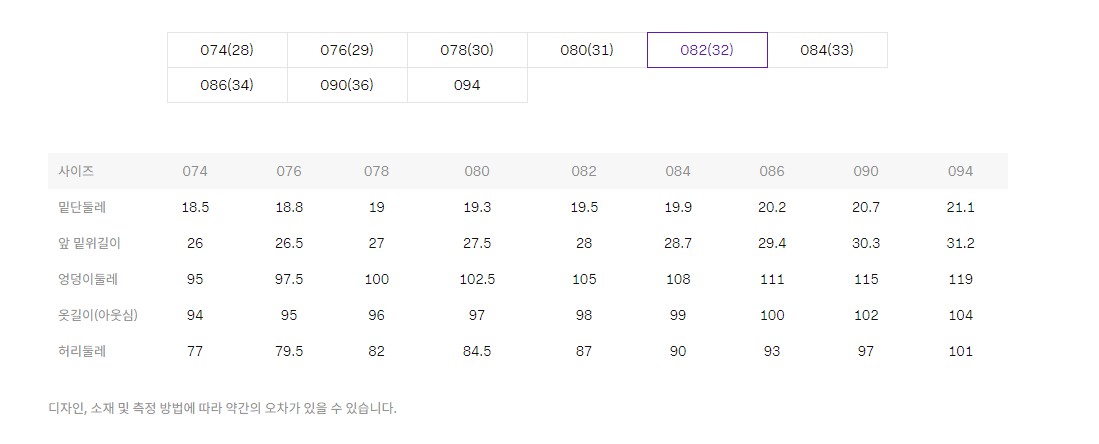Pick the 094 size option button
Viewport: 1099px width, 444px height.
[467, 85]
